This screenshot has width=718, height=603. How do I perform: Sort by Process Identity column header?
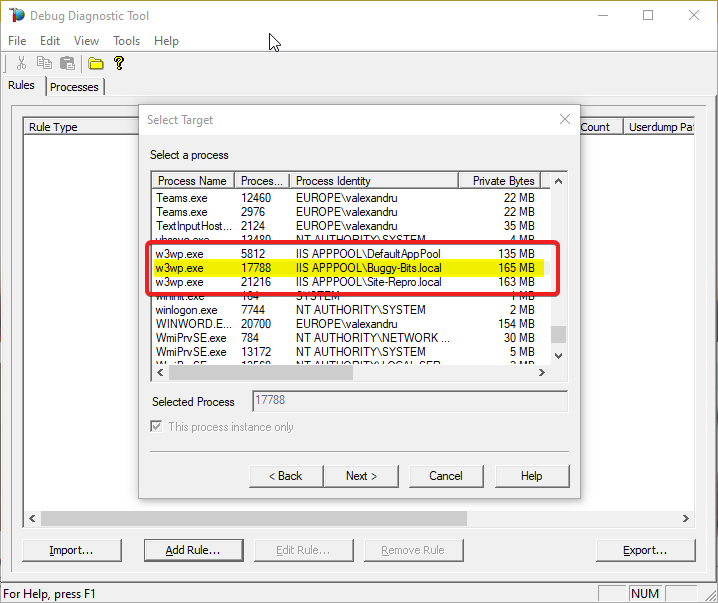point(374,181)
